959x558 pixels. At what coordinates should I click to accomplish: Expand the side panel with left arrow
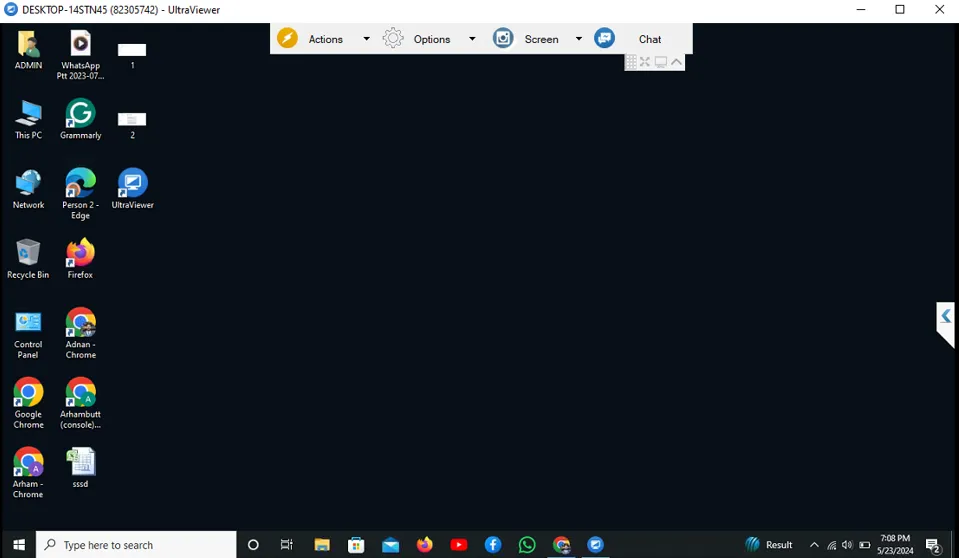(x=946, y=317)
